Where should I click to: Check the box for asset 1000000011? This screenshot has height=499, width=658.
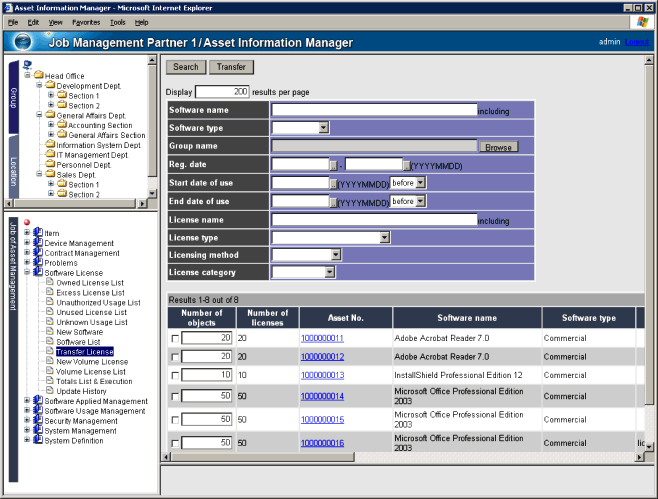click(x=176, y=339)
